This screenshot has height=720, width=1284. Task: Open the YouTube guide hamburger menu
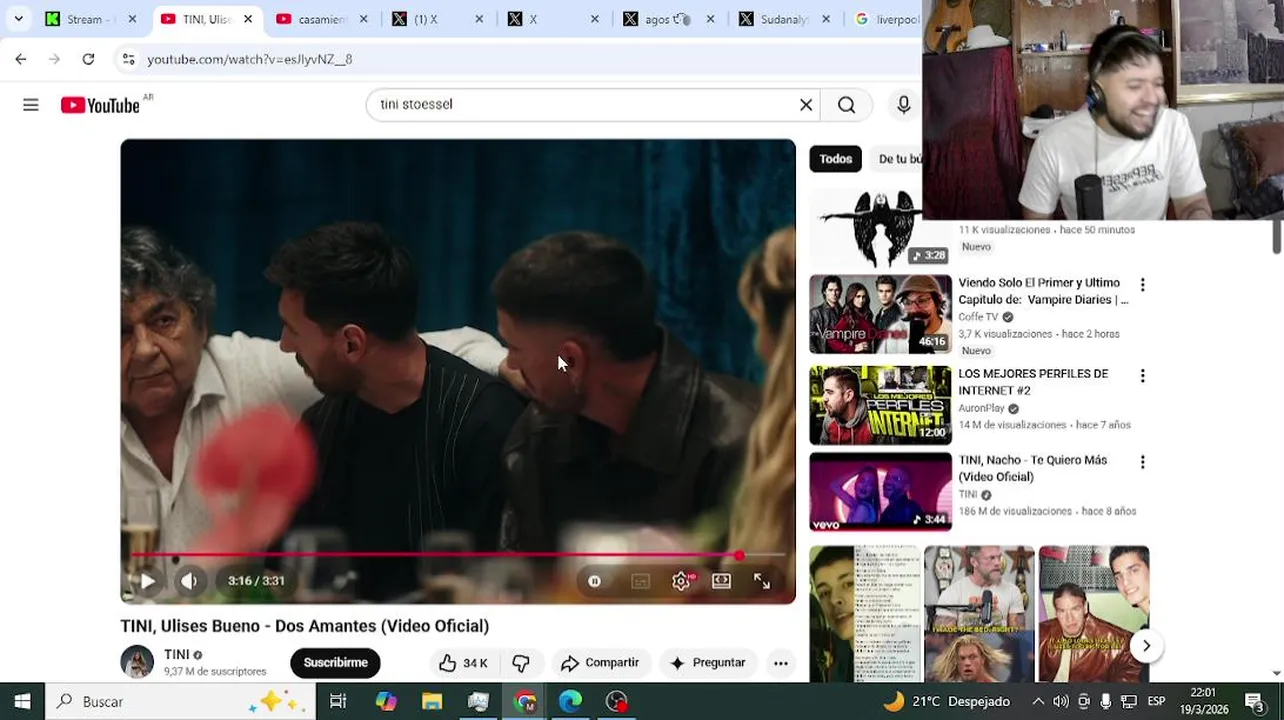[31, 105]
